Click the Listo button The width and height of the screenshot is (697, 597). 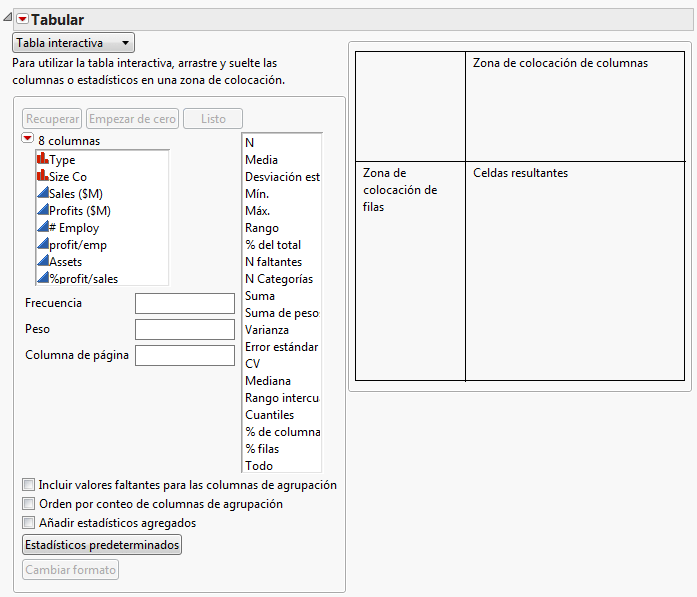point(213,119)
